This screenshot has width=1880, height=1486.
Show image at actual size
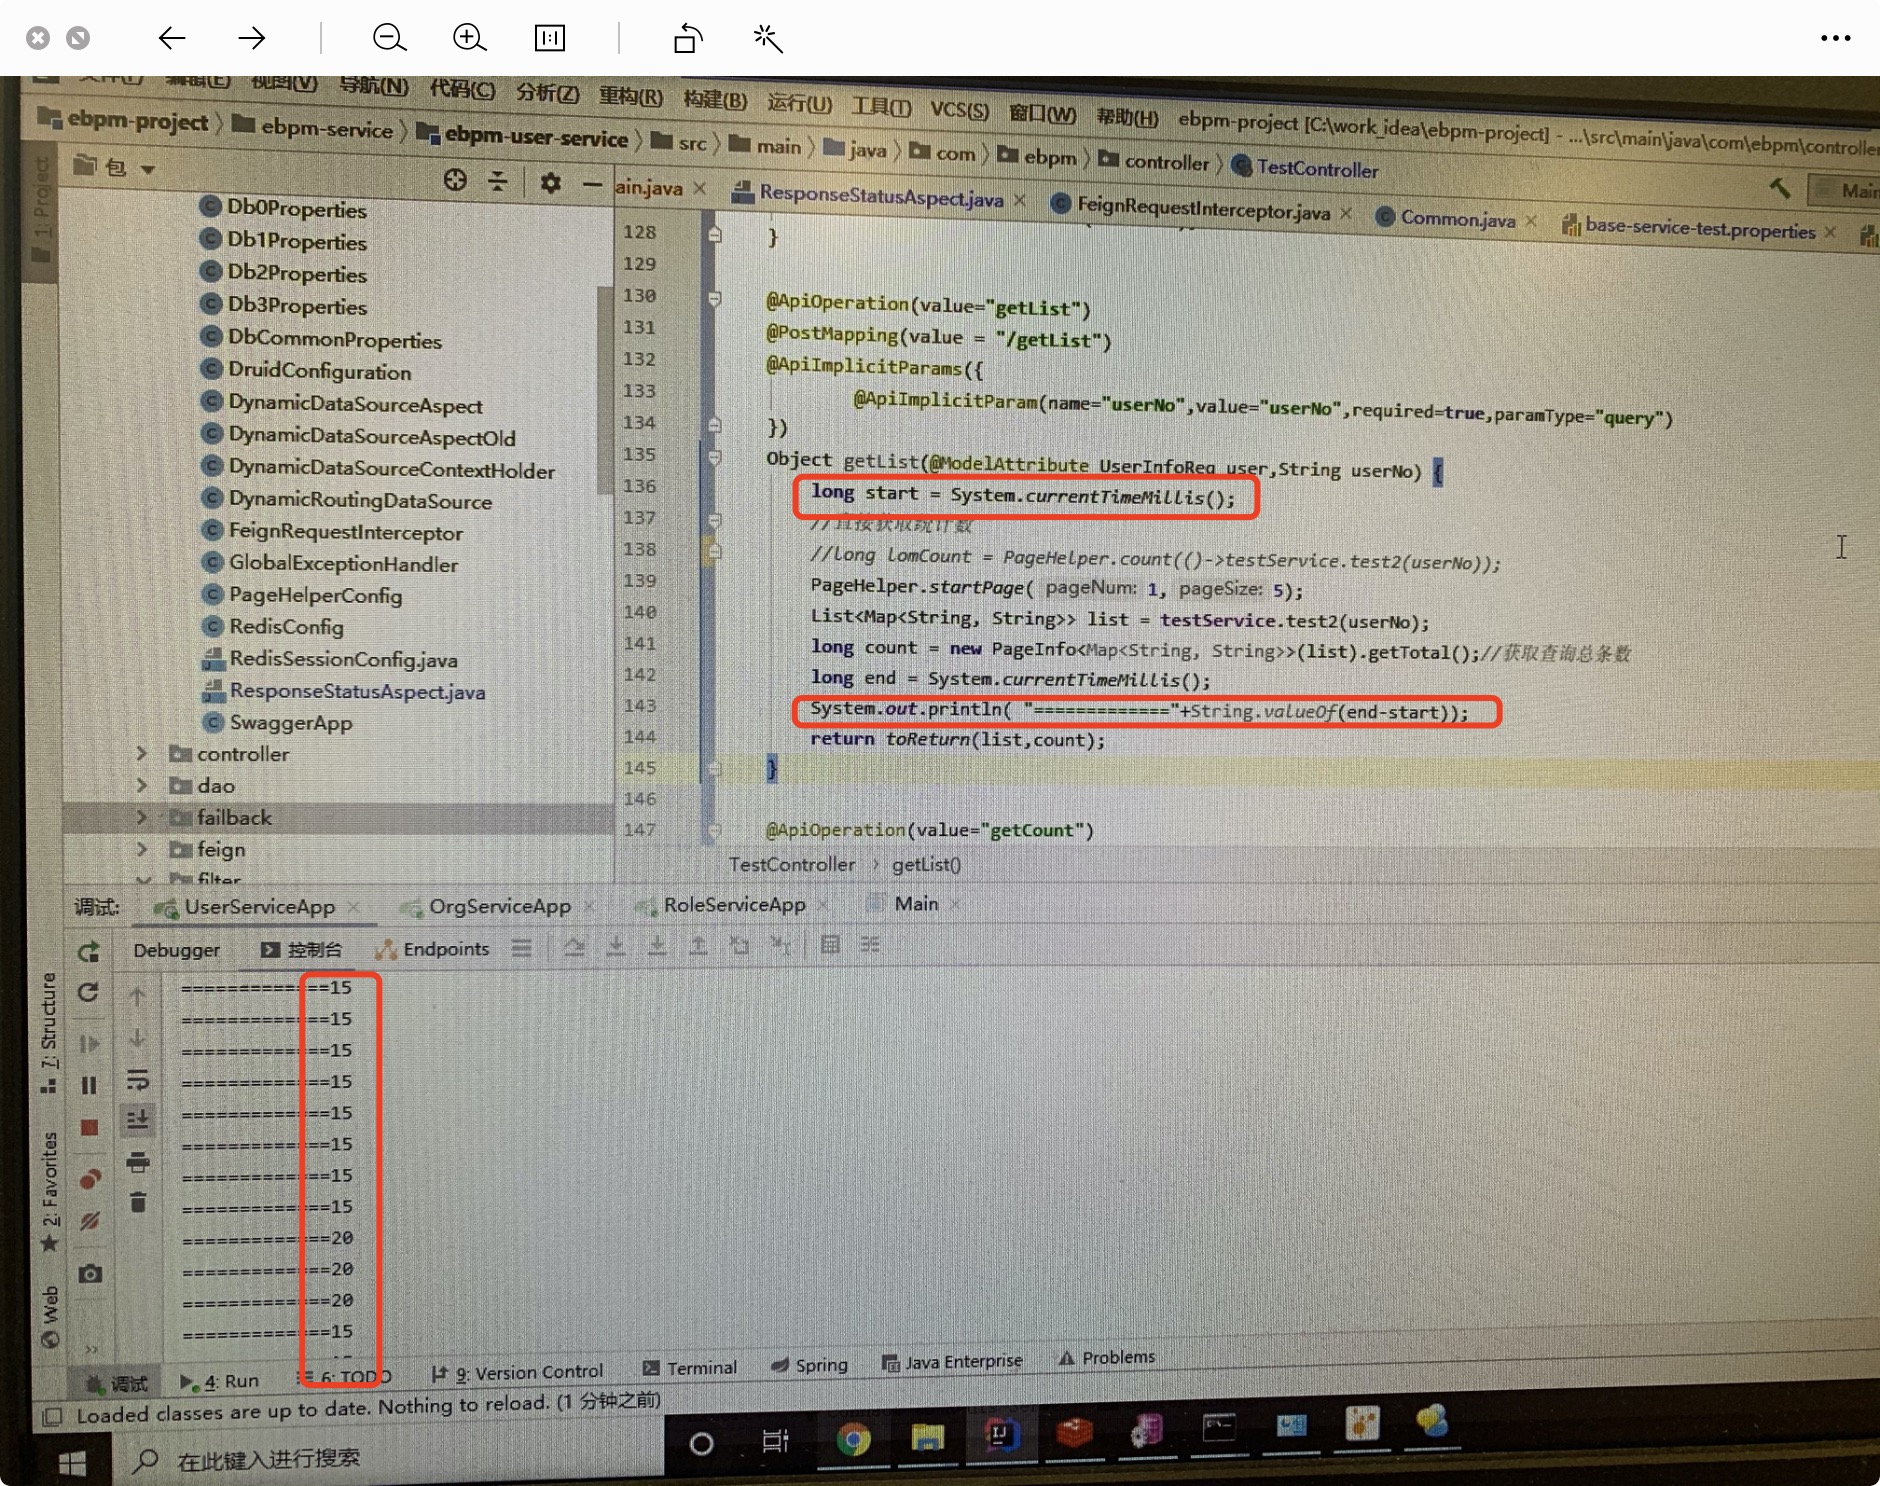click(550, 38)
